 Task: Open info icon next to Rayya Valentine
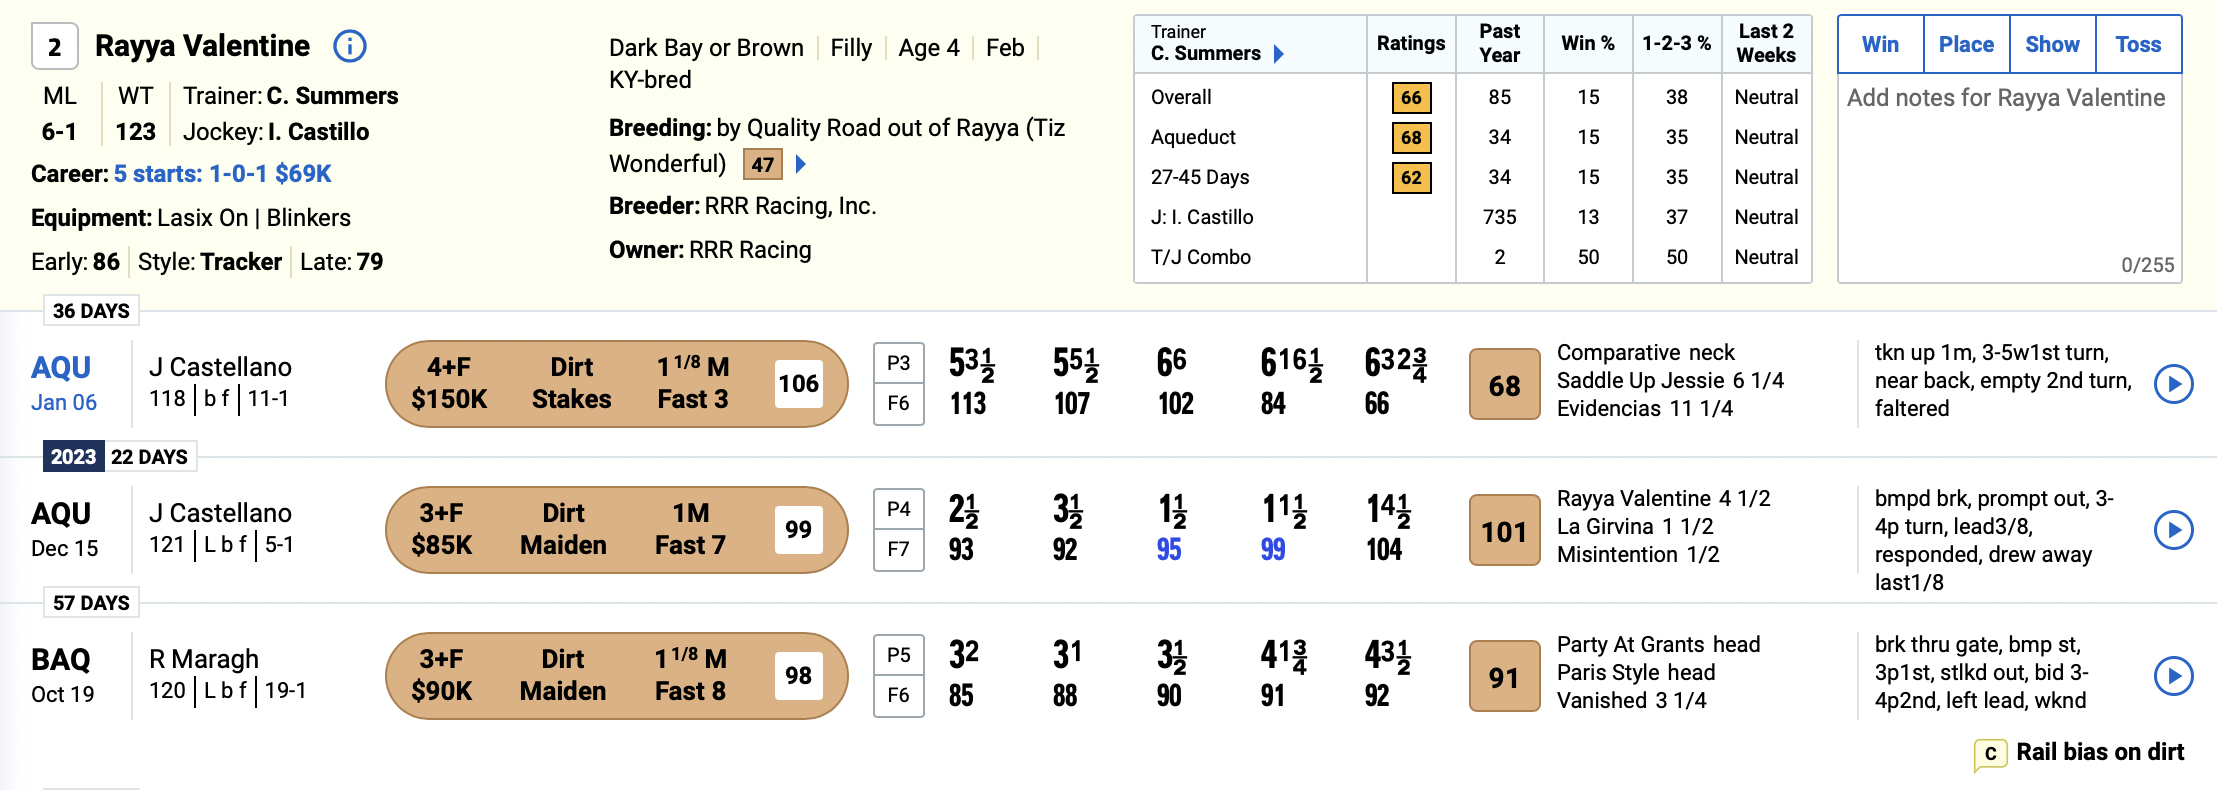(349, 46)
